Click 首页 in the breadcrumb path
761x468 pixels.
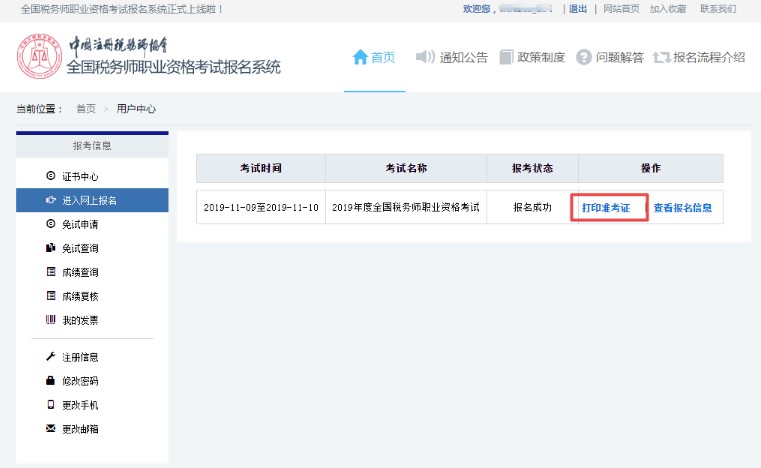coord(86,108)
